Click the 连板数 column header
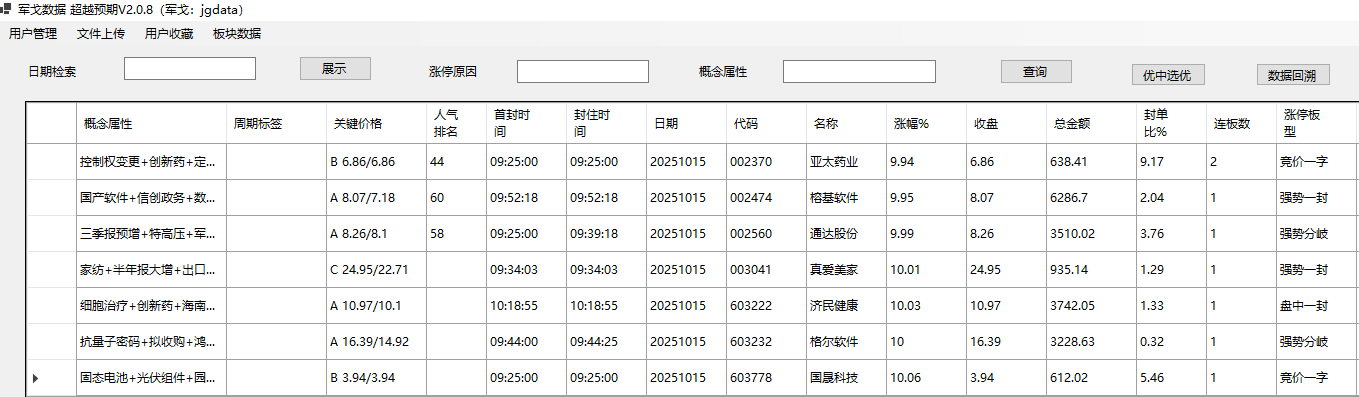This screenshot has height=397, width=1359. pyautogui.click(x=1242, y=124)
